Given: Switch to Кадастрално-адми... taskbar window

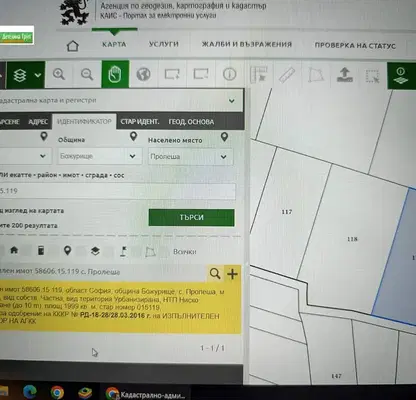Looking at the screenshot, I should click(145, 394).
